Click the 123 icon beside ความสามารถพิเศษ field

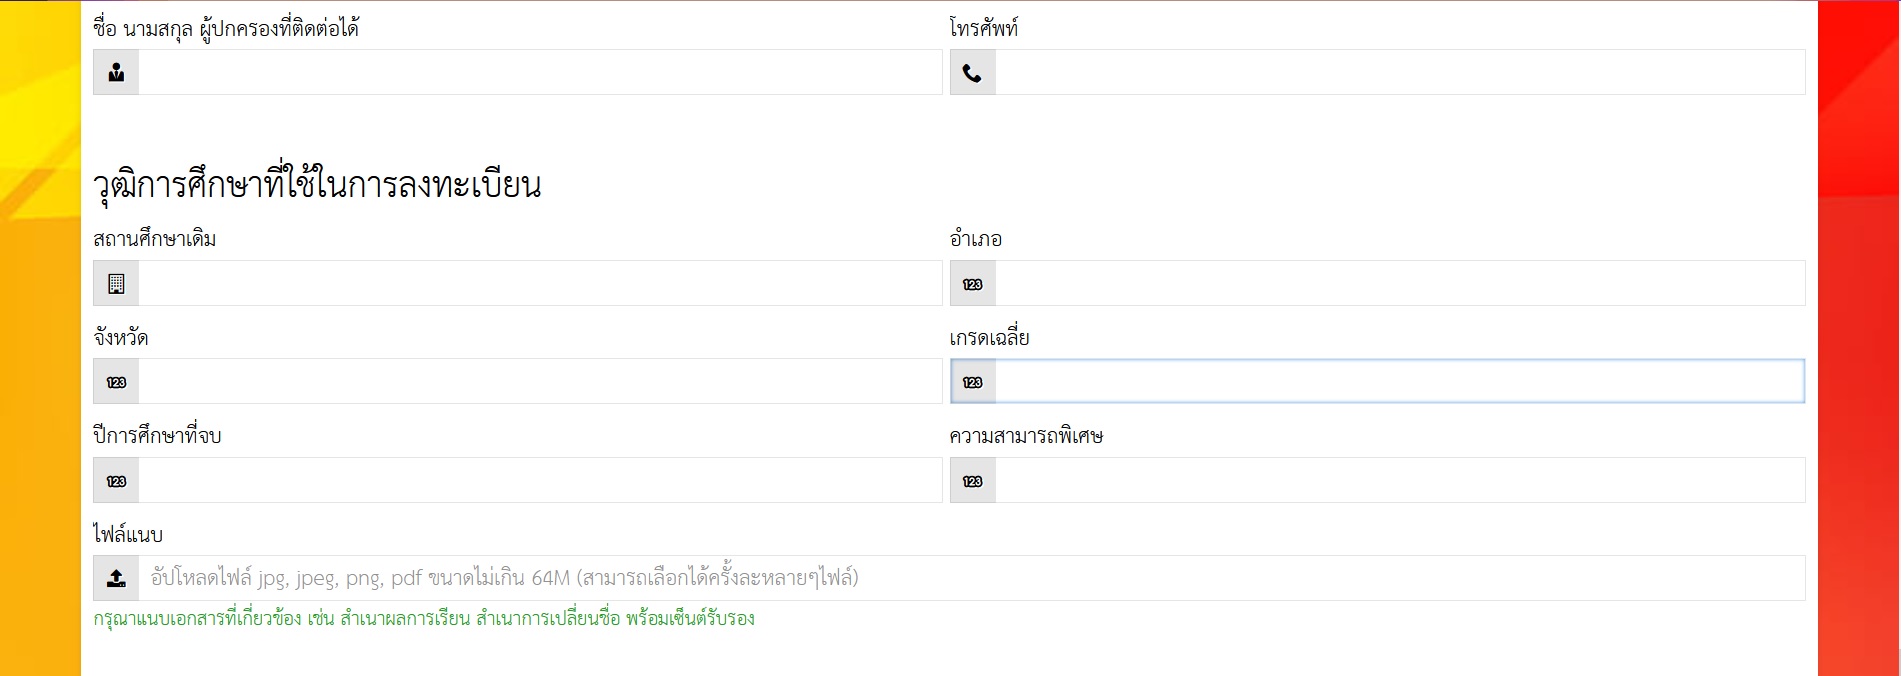(972, 481)
